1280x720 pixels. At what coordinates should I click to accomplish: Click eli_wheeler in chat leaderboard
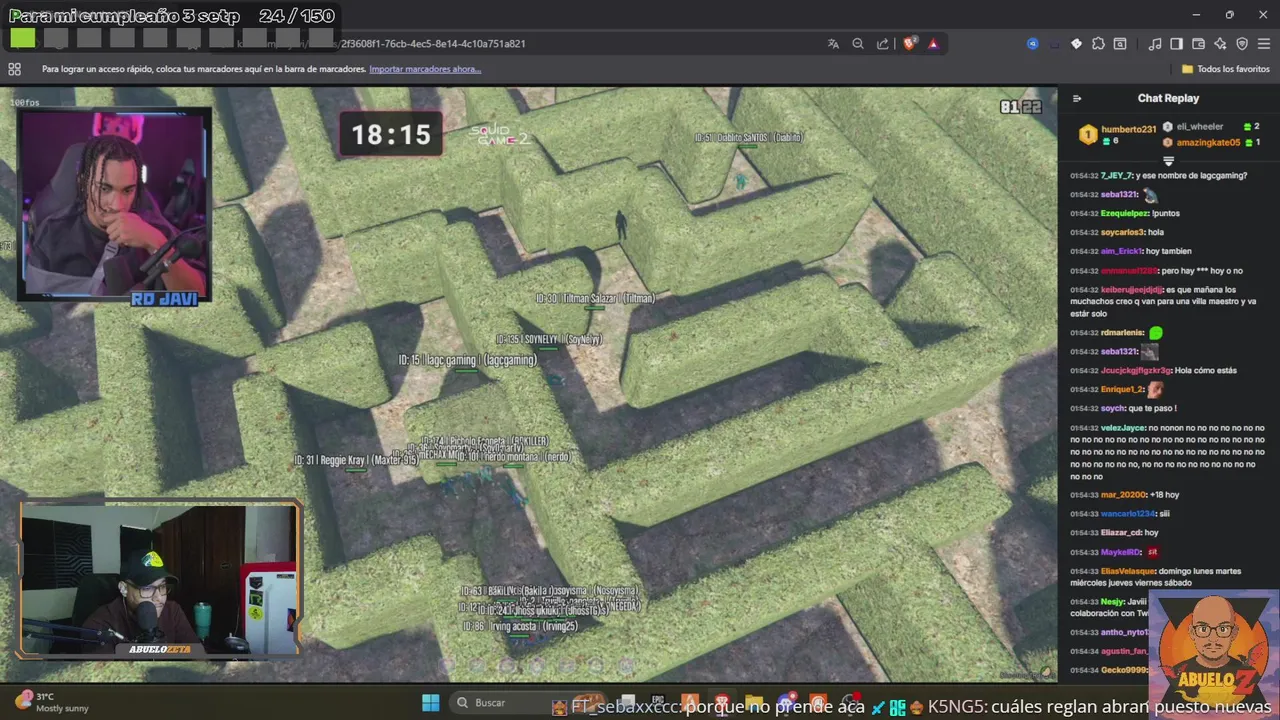click(1199, 127)
